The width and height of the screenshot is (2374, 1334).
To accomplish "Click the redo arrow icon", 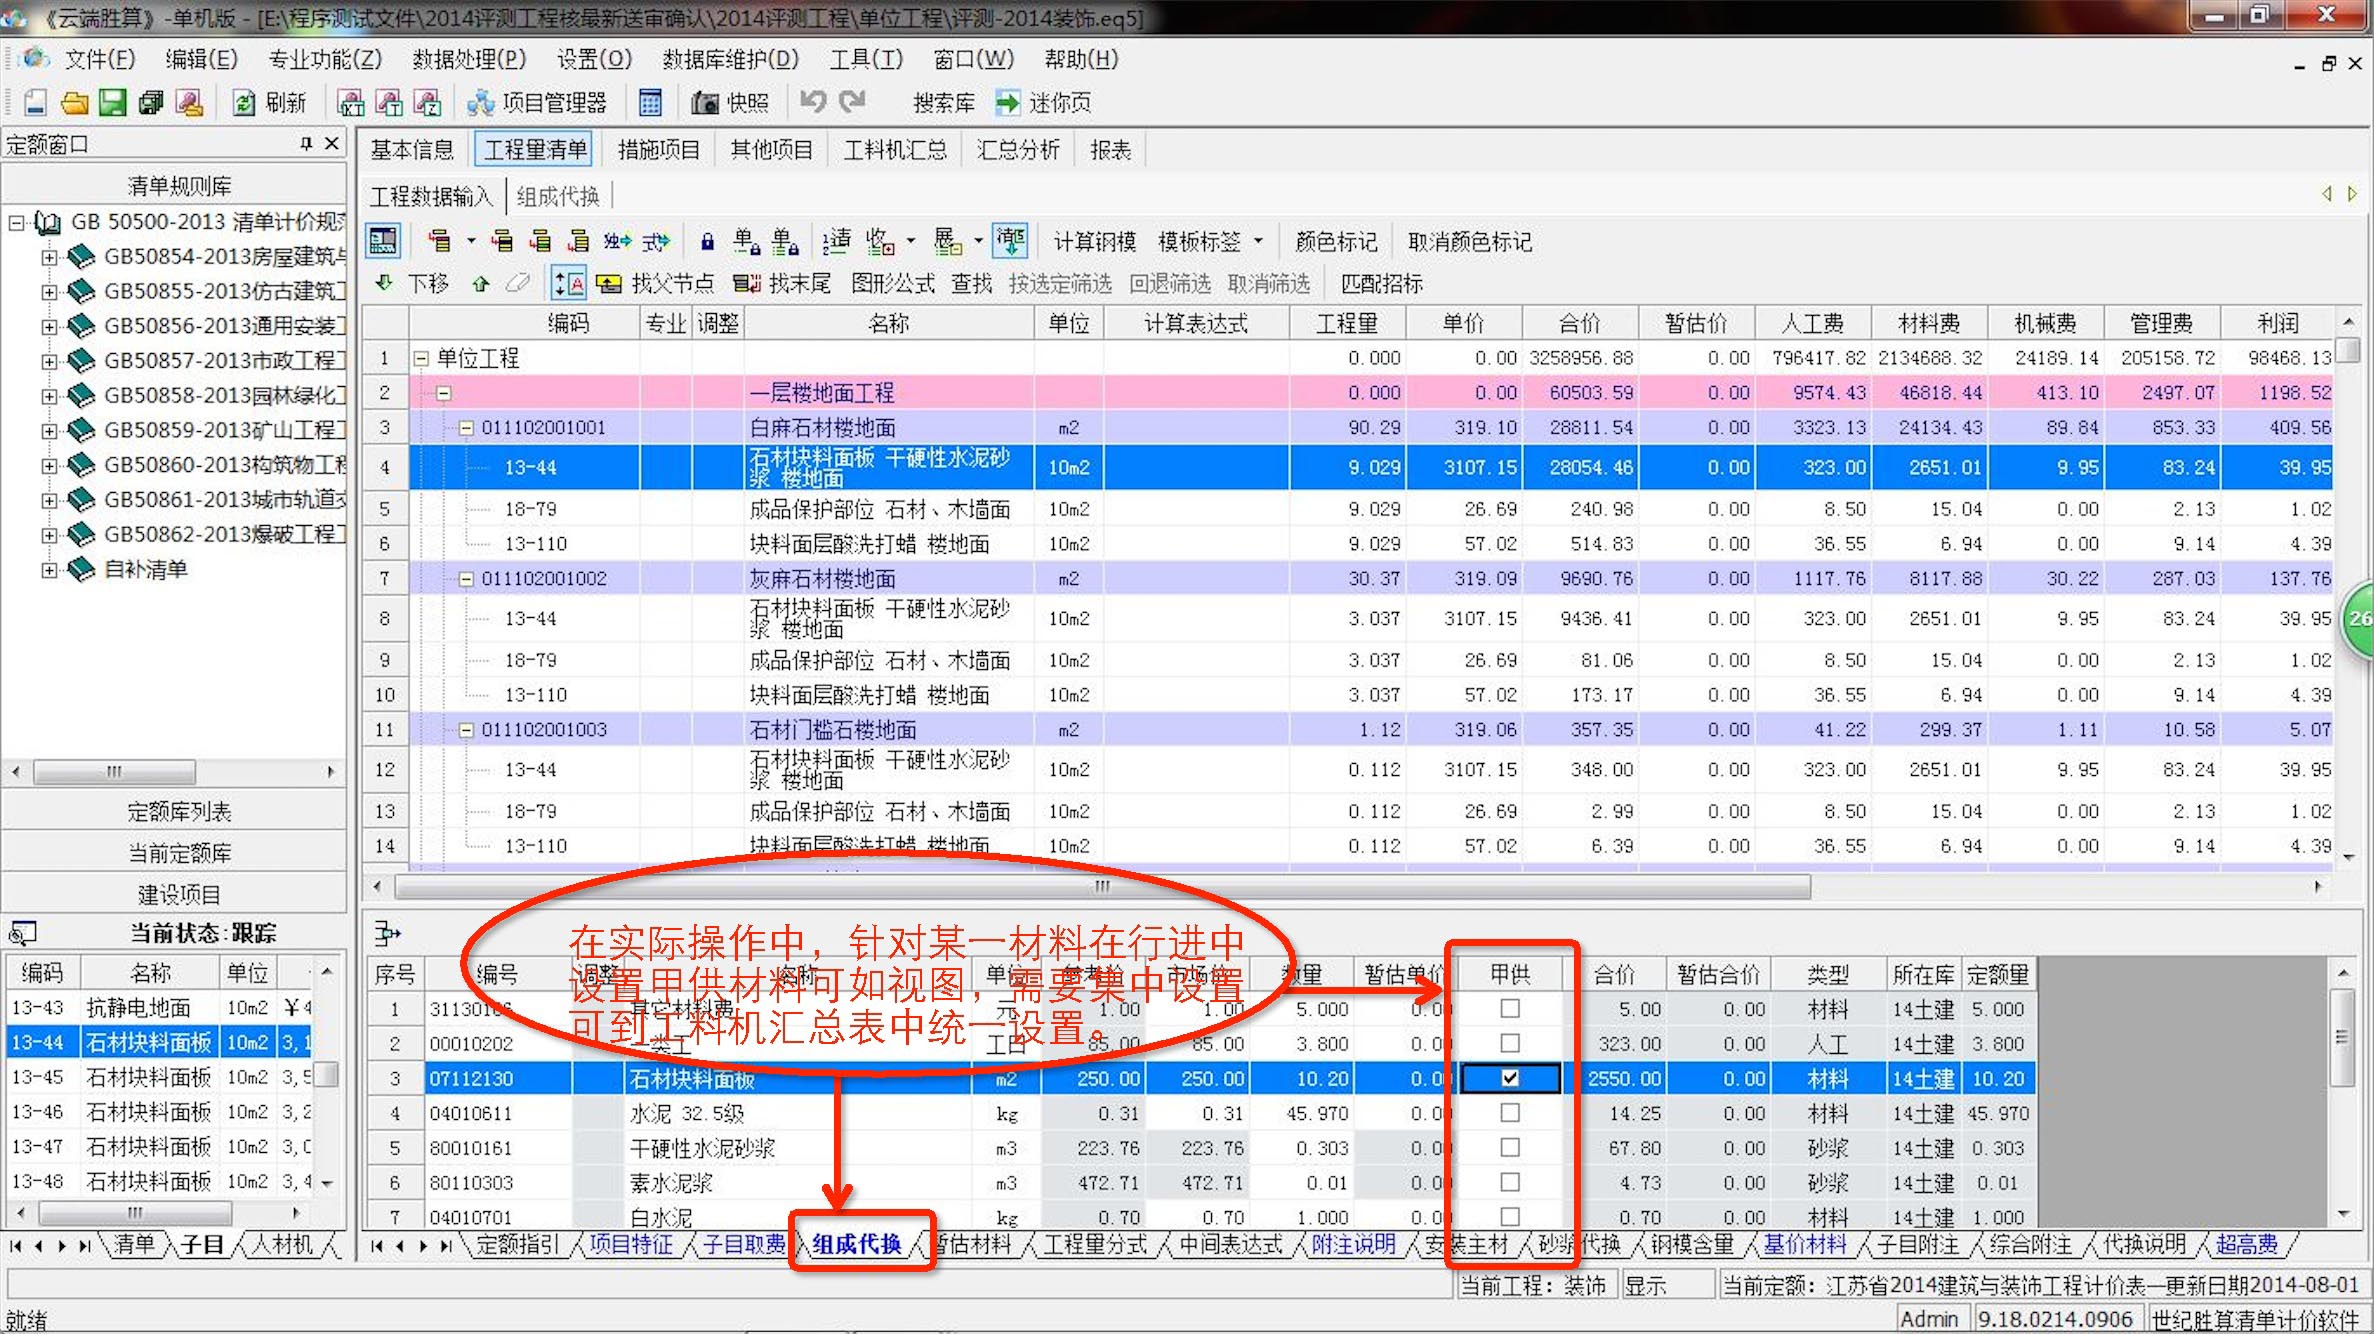I will 852,101.
